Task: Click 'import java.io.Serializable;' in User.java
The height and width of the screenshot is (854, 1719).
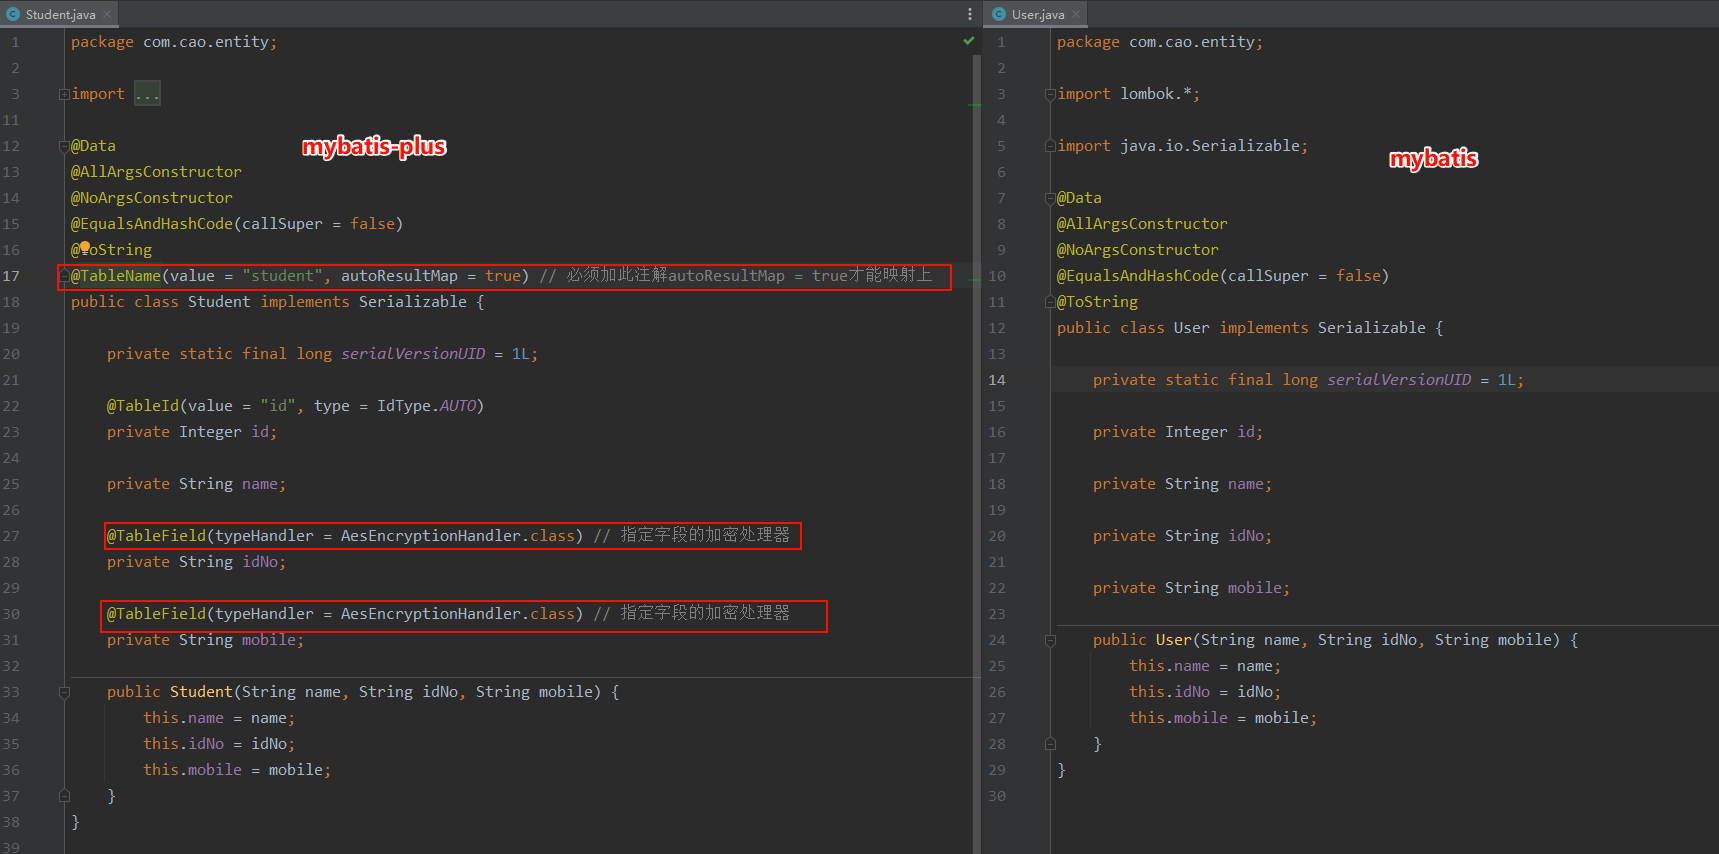Action: [1182, 146]
